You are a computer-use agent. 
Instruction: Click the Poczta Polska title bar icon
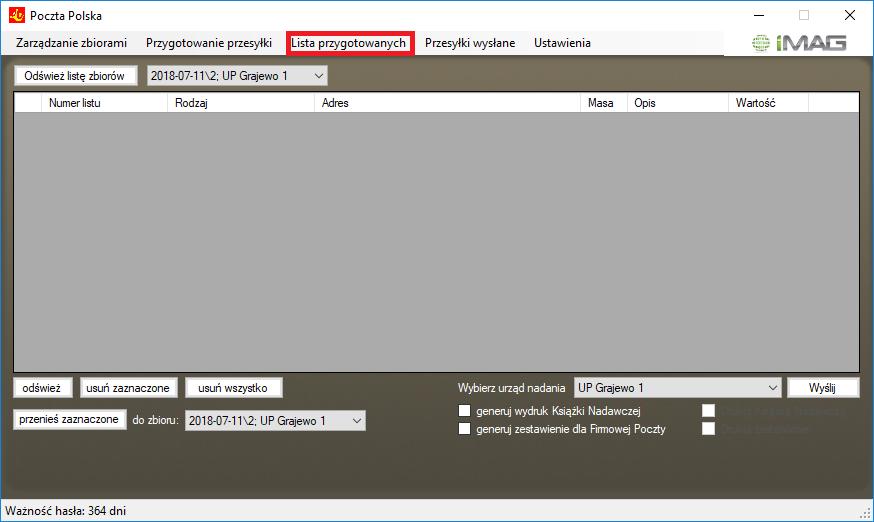pos(17,15)
